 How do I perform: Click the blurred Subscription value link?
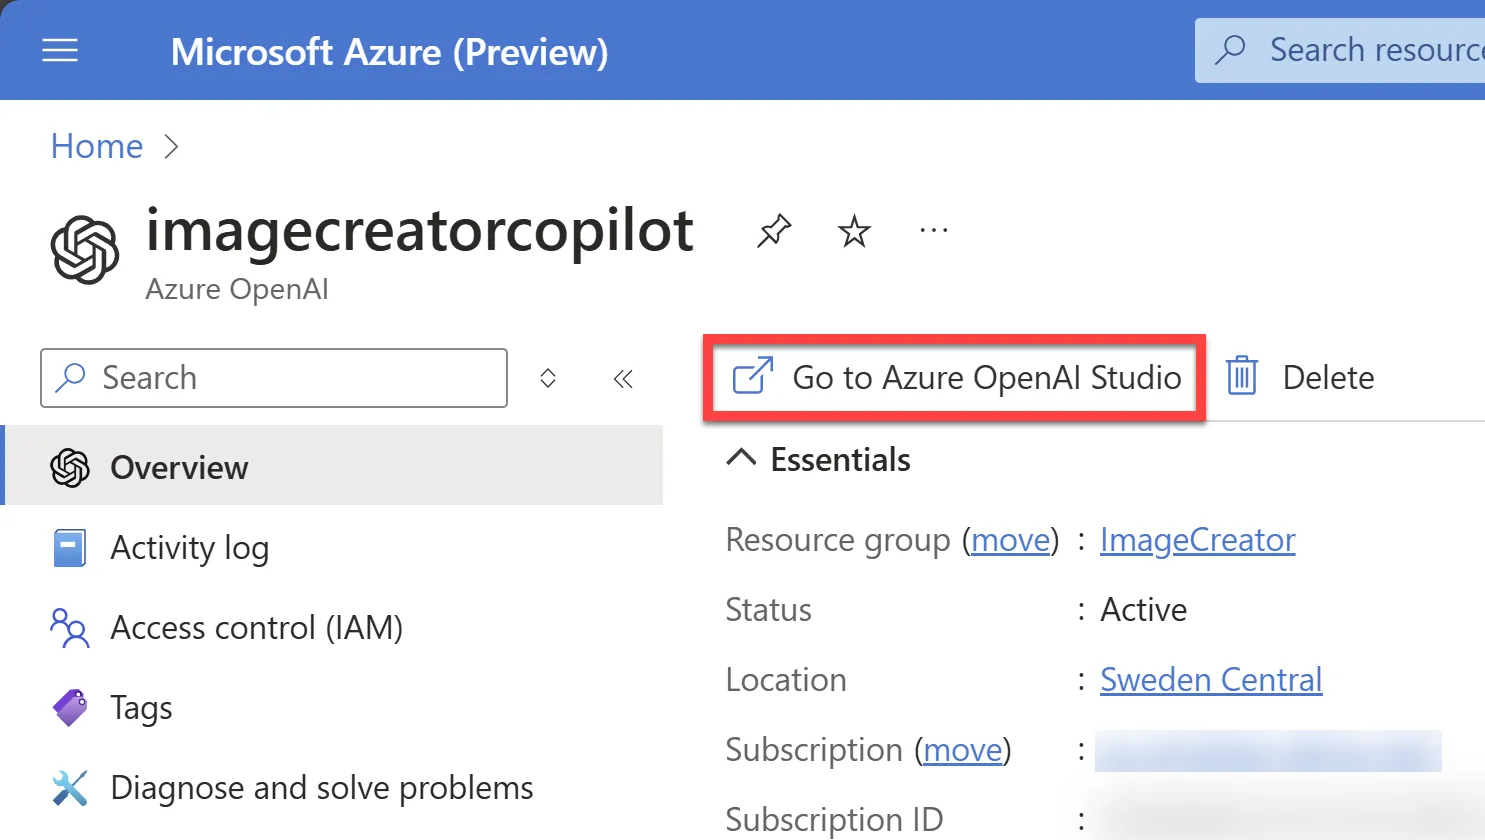tap(1268, 751)
